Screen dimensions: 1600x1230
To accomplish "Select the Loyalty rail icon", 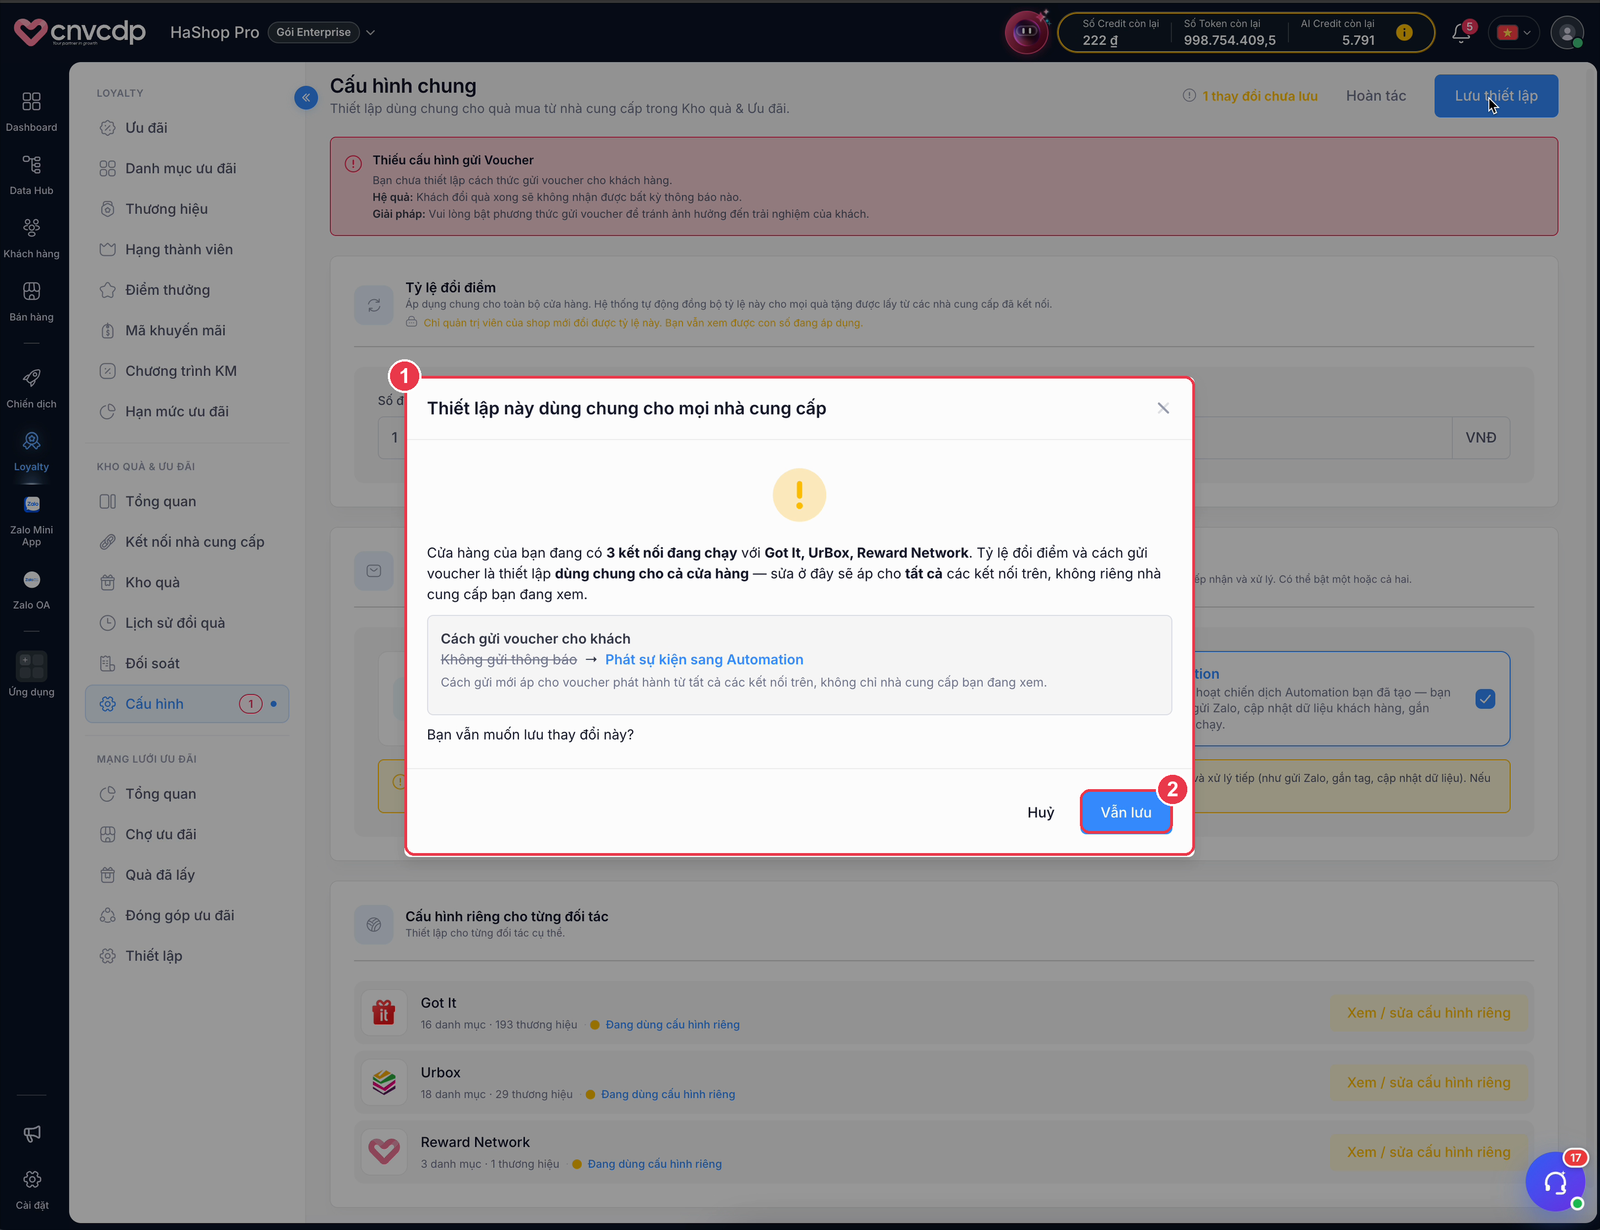I will pyautogui.click(x=32, y=451).
